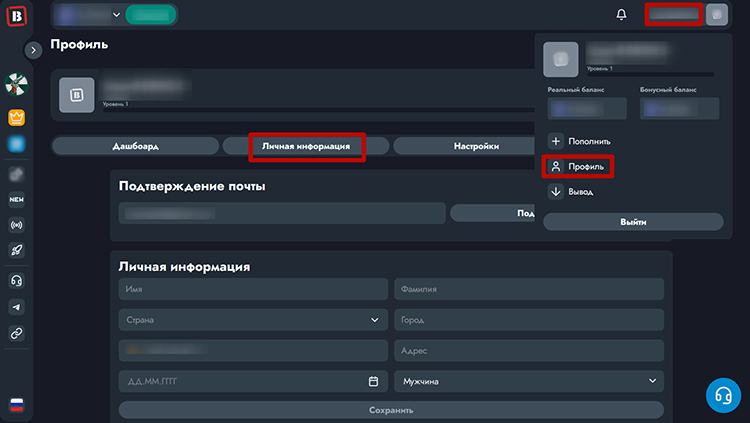Click the Бонусный баланс value box
The height and width of the screenshot is (423, 750).
point(679,109)
